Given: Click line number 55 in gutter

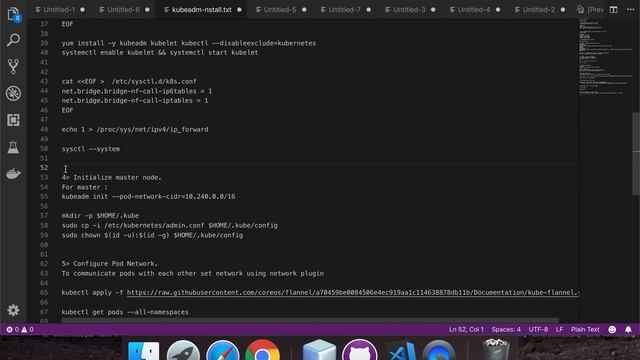Looking at the screenshot, I should 44,196.
